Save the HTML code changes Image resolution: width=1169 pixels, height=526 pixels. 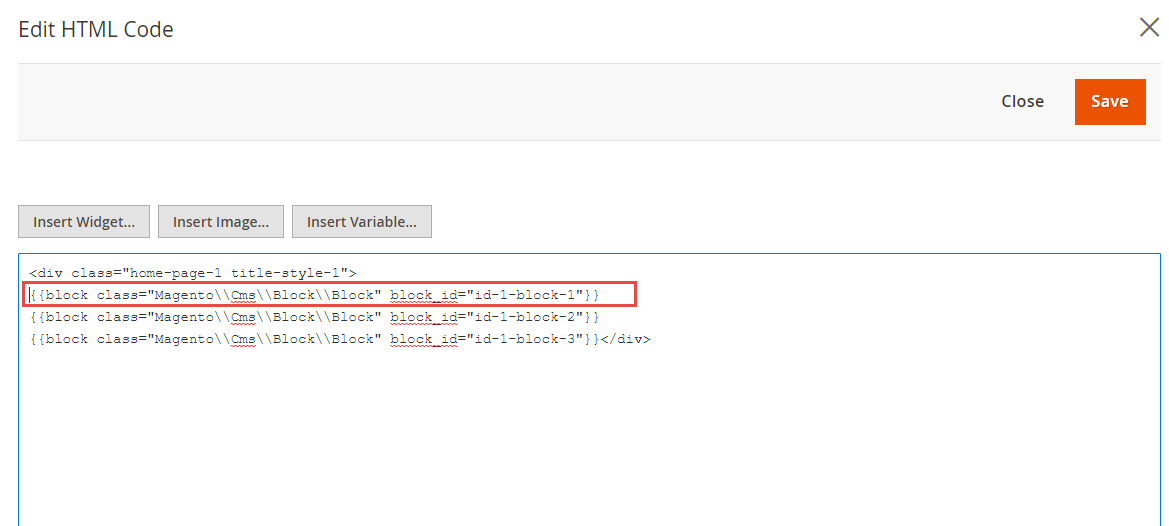1109,102
